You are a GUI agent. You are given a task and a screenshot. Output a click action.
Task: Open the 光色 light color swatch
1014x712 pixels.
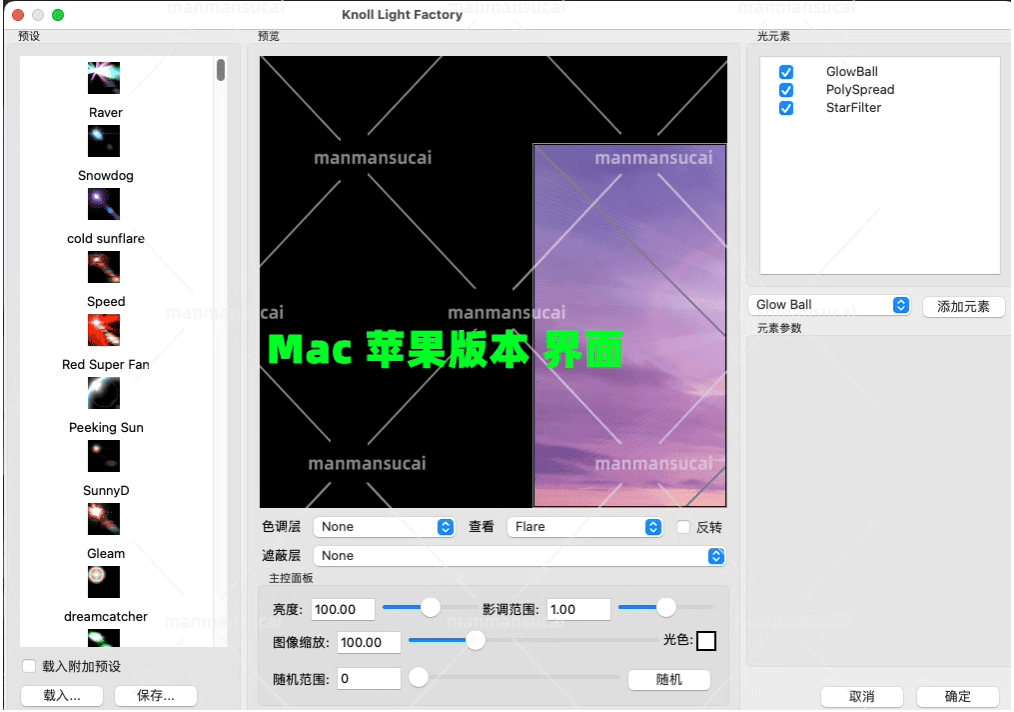(706, 641)
